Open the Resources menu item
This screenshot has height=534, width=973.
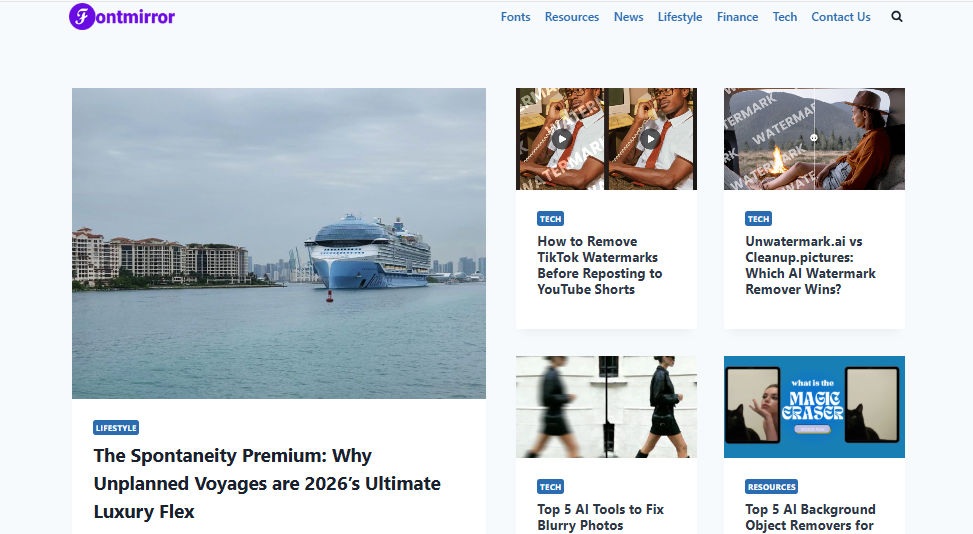(572, 17)
